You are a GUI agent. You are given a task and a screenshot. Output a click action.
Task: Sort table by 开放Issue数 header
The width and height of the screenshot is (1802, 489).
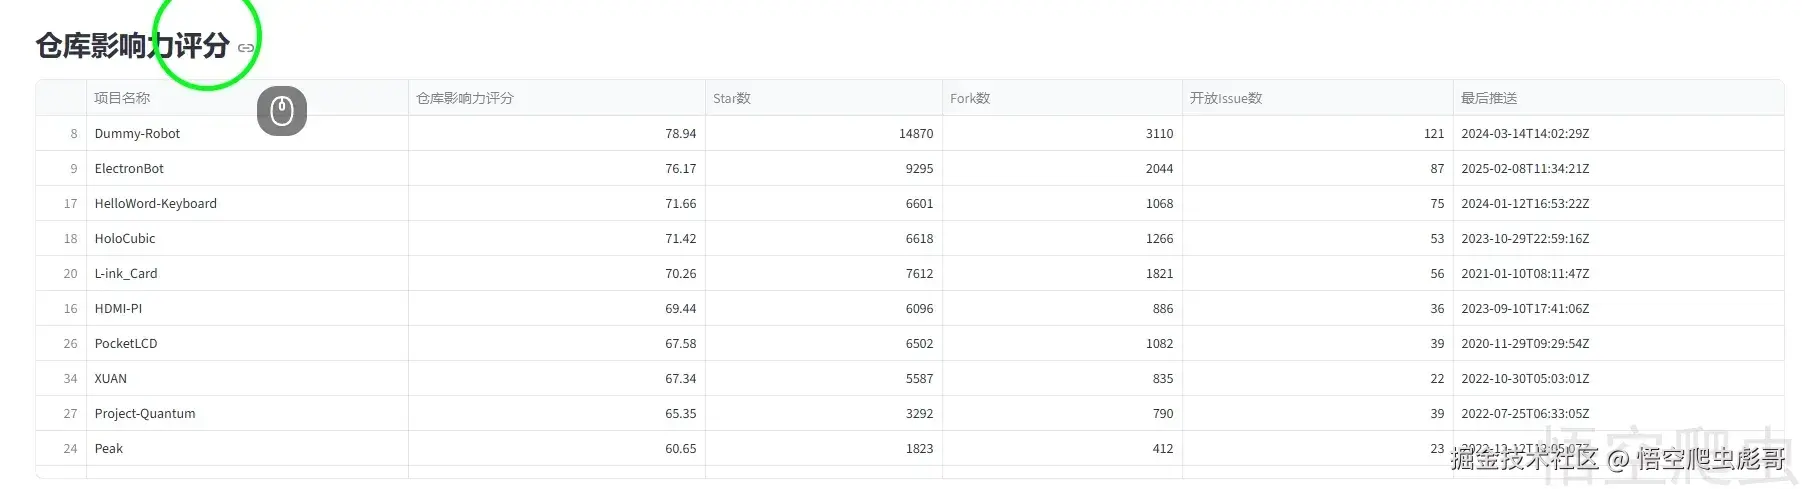click(1226, 98)
